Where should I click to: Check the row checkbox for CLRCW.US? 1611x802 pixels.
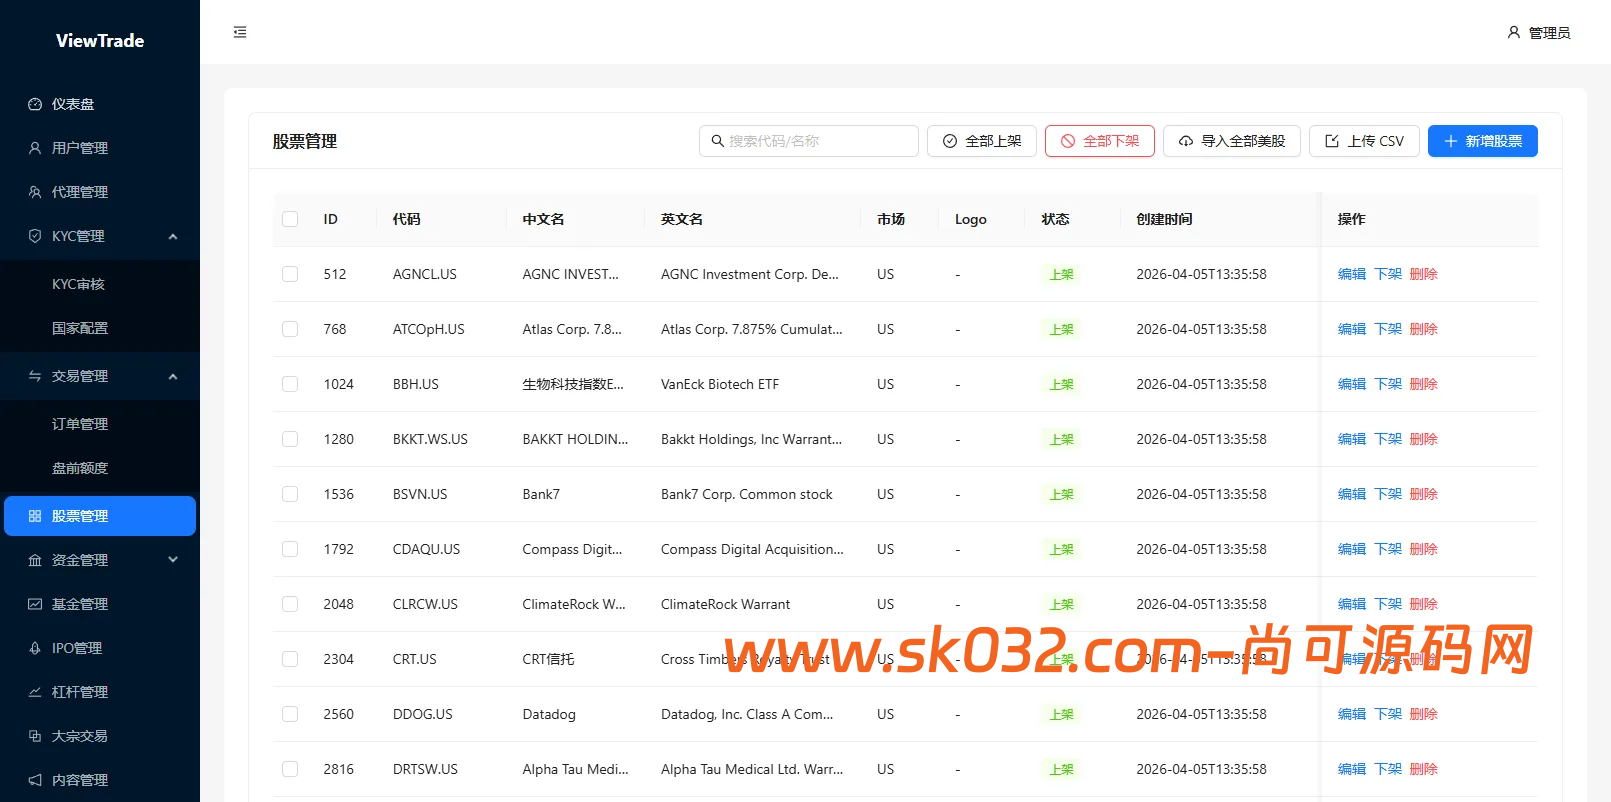tap(290, 604)
